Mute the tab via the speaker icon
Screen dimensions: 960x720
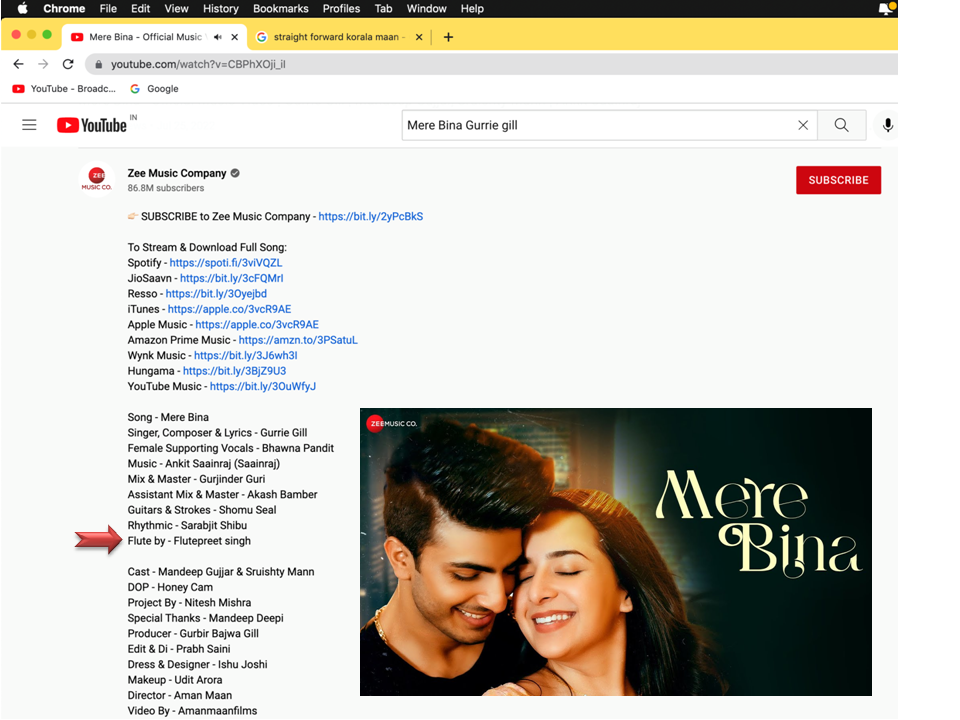coord(217,37)
